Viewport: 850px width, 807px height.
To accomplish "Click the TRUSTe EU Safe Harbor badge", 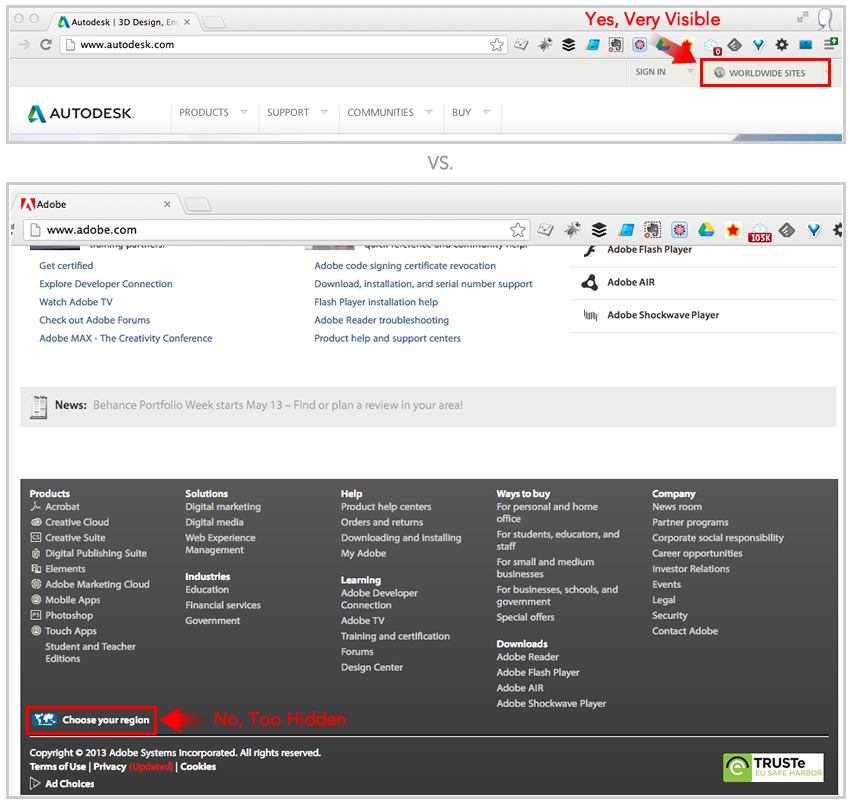I will 774,767.
